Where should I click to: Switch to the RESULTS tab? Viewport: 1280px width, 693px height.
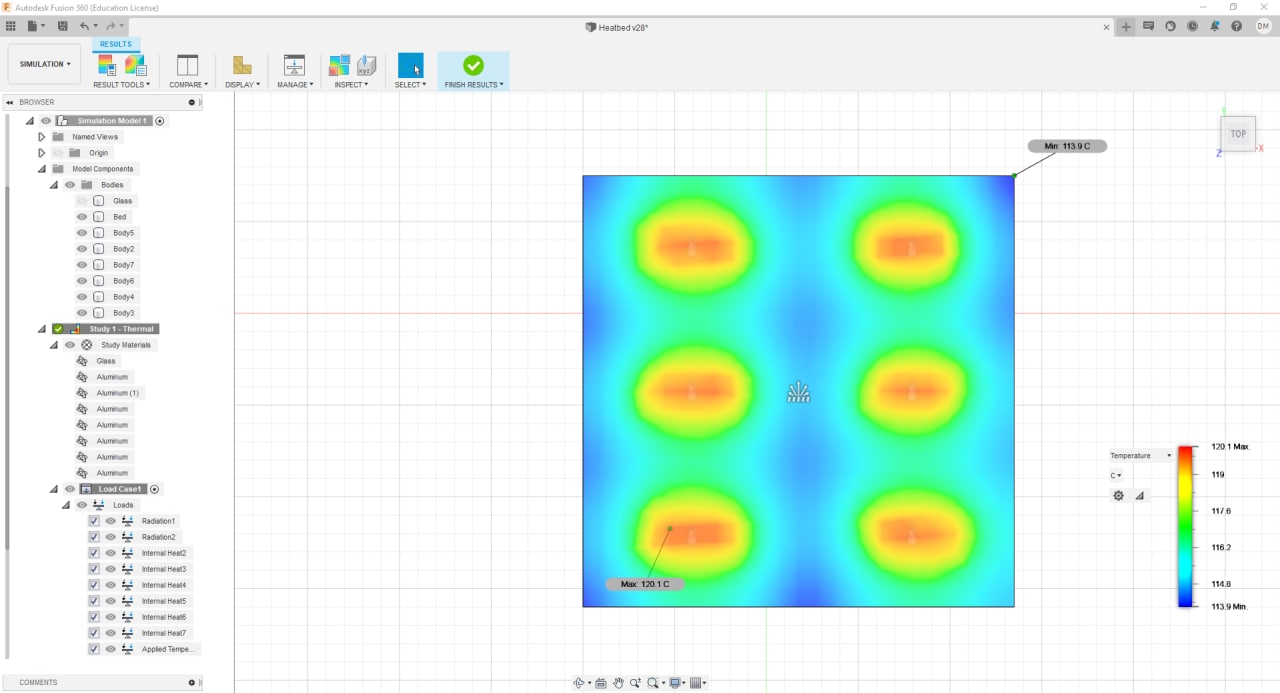pos(115,44)
